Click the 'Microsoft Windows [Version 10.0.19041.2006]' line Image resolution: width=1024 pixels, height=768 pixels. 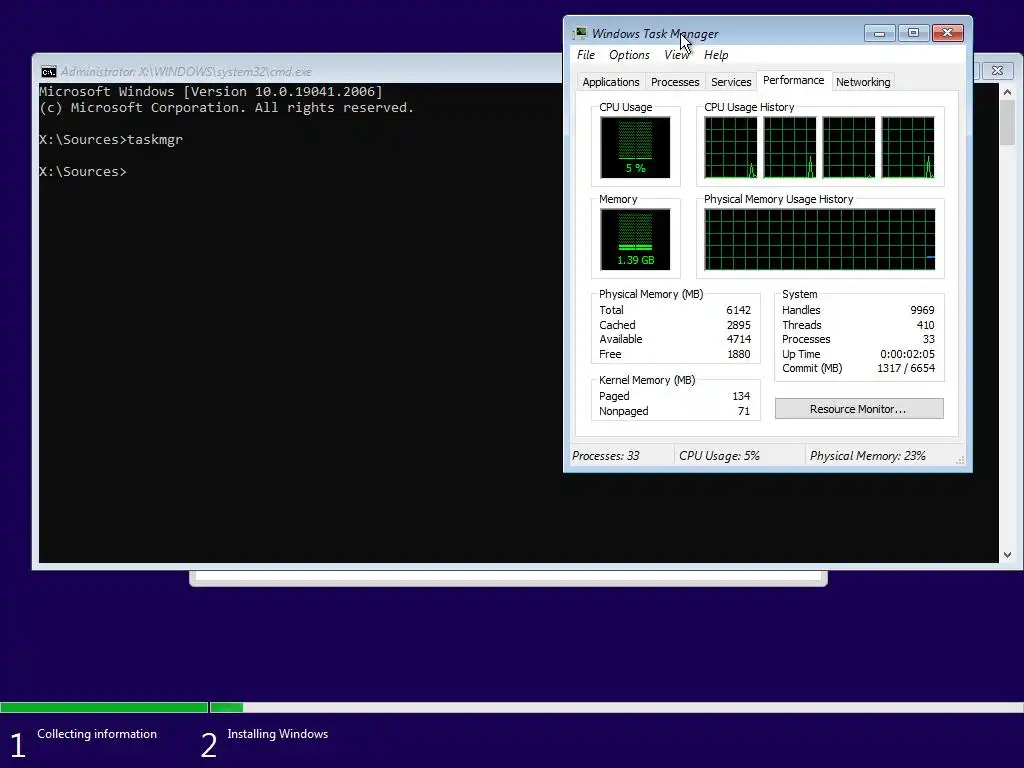(x=211, y=91)
